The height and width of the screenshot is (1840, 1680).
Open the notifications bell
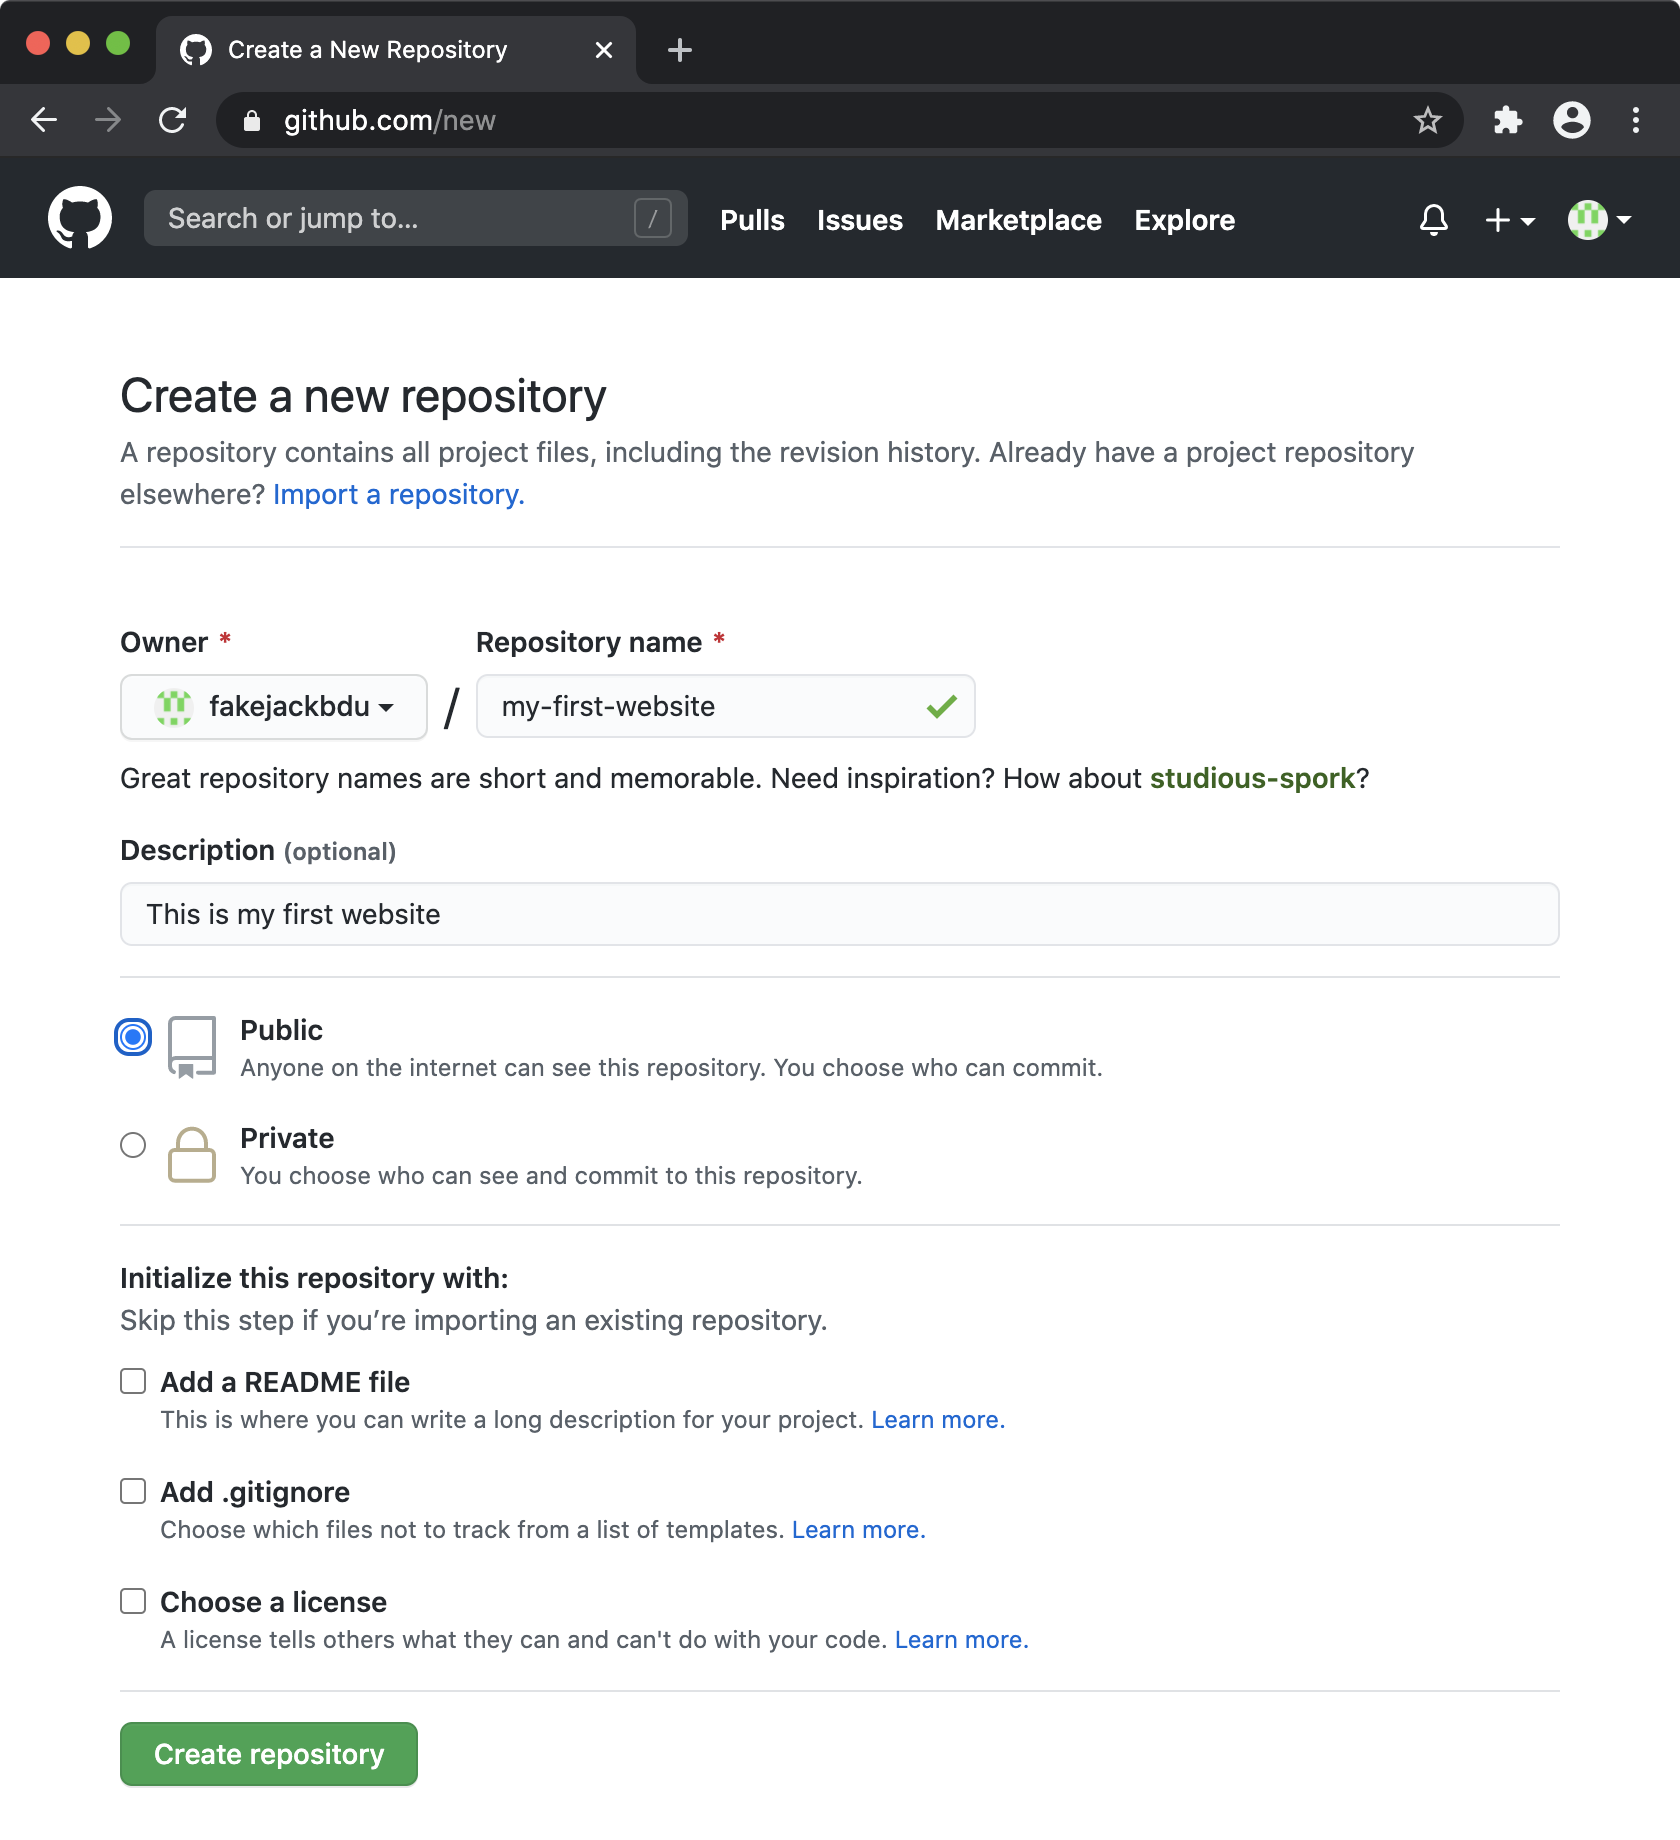(x=1433, y=219)
